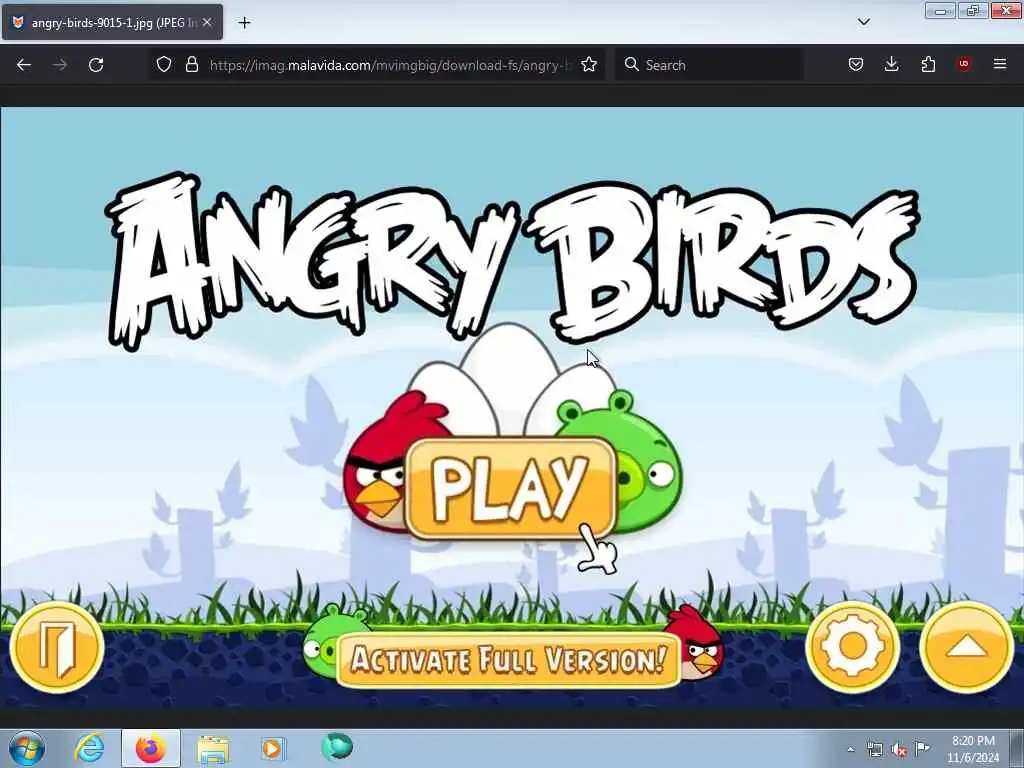
Task: Click the up arrow round button
Action: pos(967,648)
